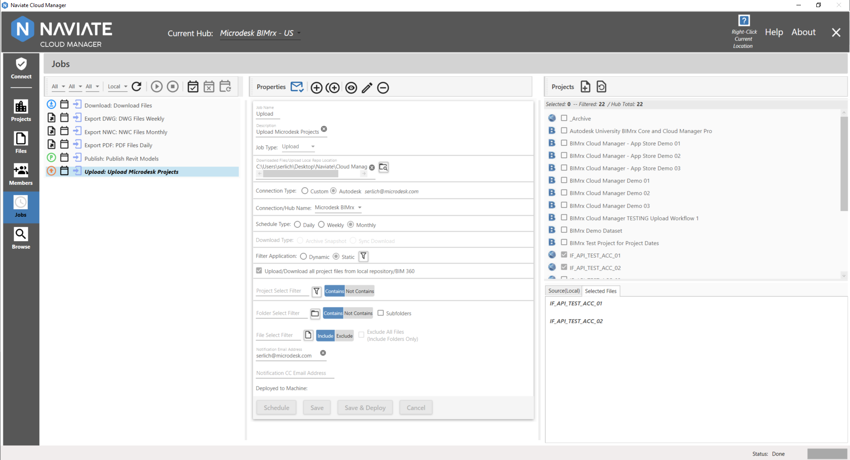Click the Save & Deploy button

(x=365, y=407)
